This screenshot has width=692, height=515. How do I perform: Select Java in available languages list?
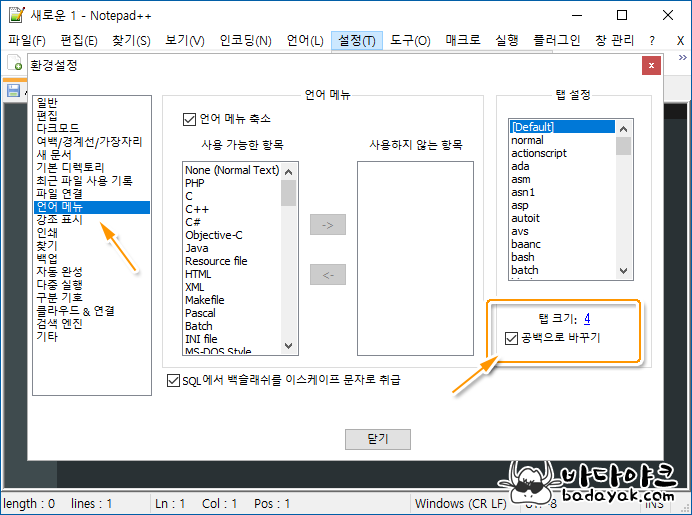pyautogui.click(x=232, y=248)
